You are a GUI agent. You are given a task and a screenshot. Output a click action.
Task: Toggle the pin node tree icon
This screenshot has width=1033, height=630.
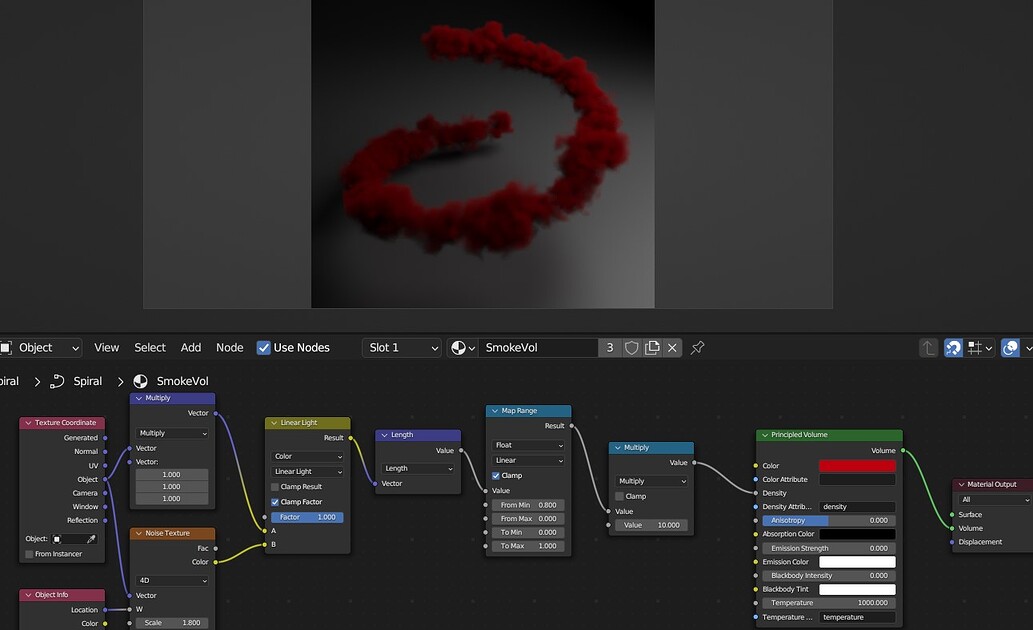(697, 347)
